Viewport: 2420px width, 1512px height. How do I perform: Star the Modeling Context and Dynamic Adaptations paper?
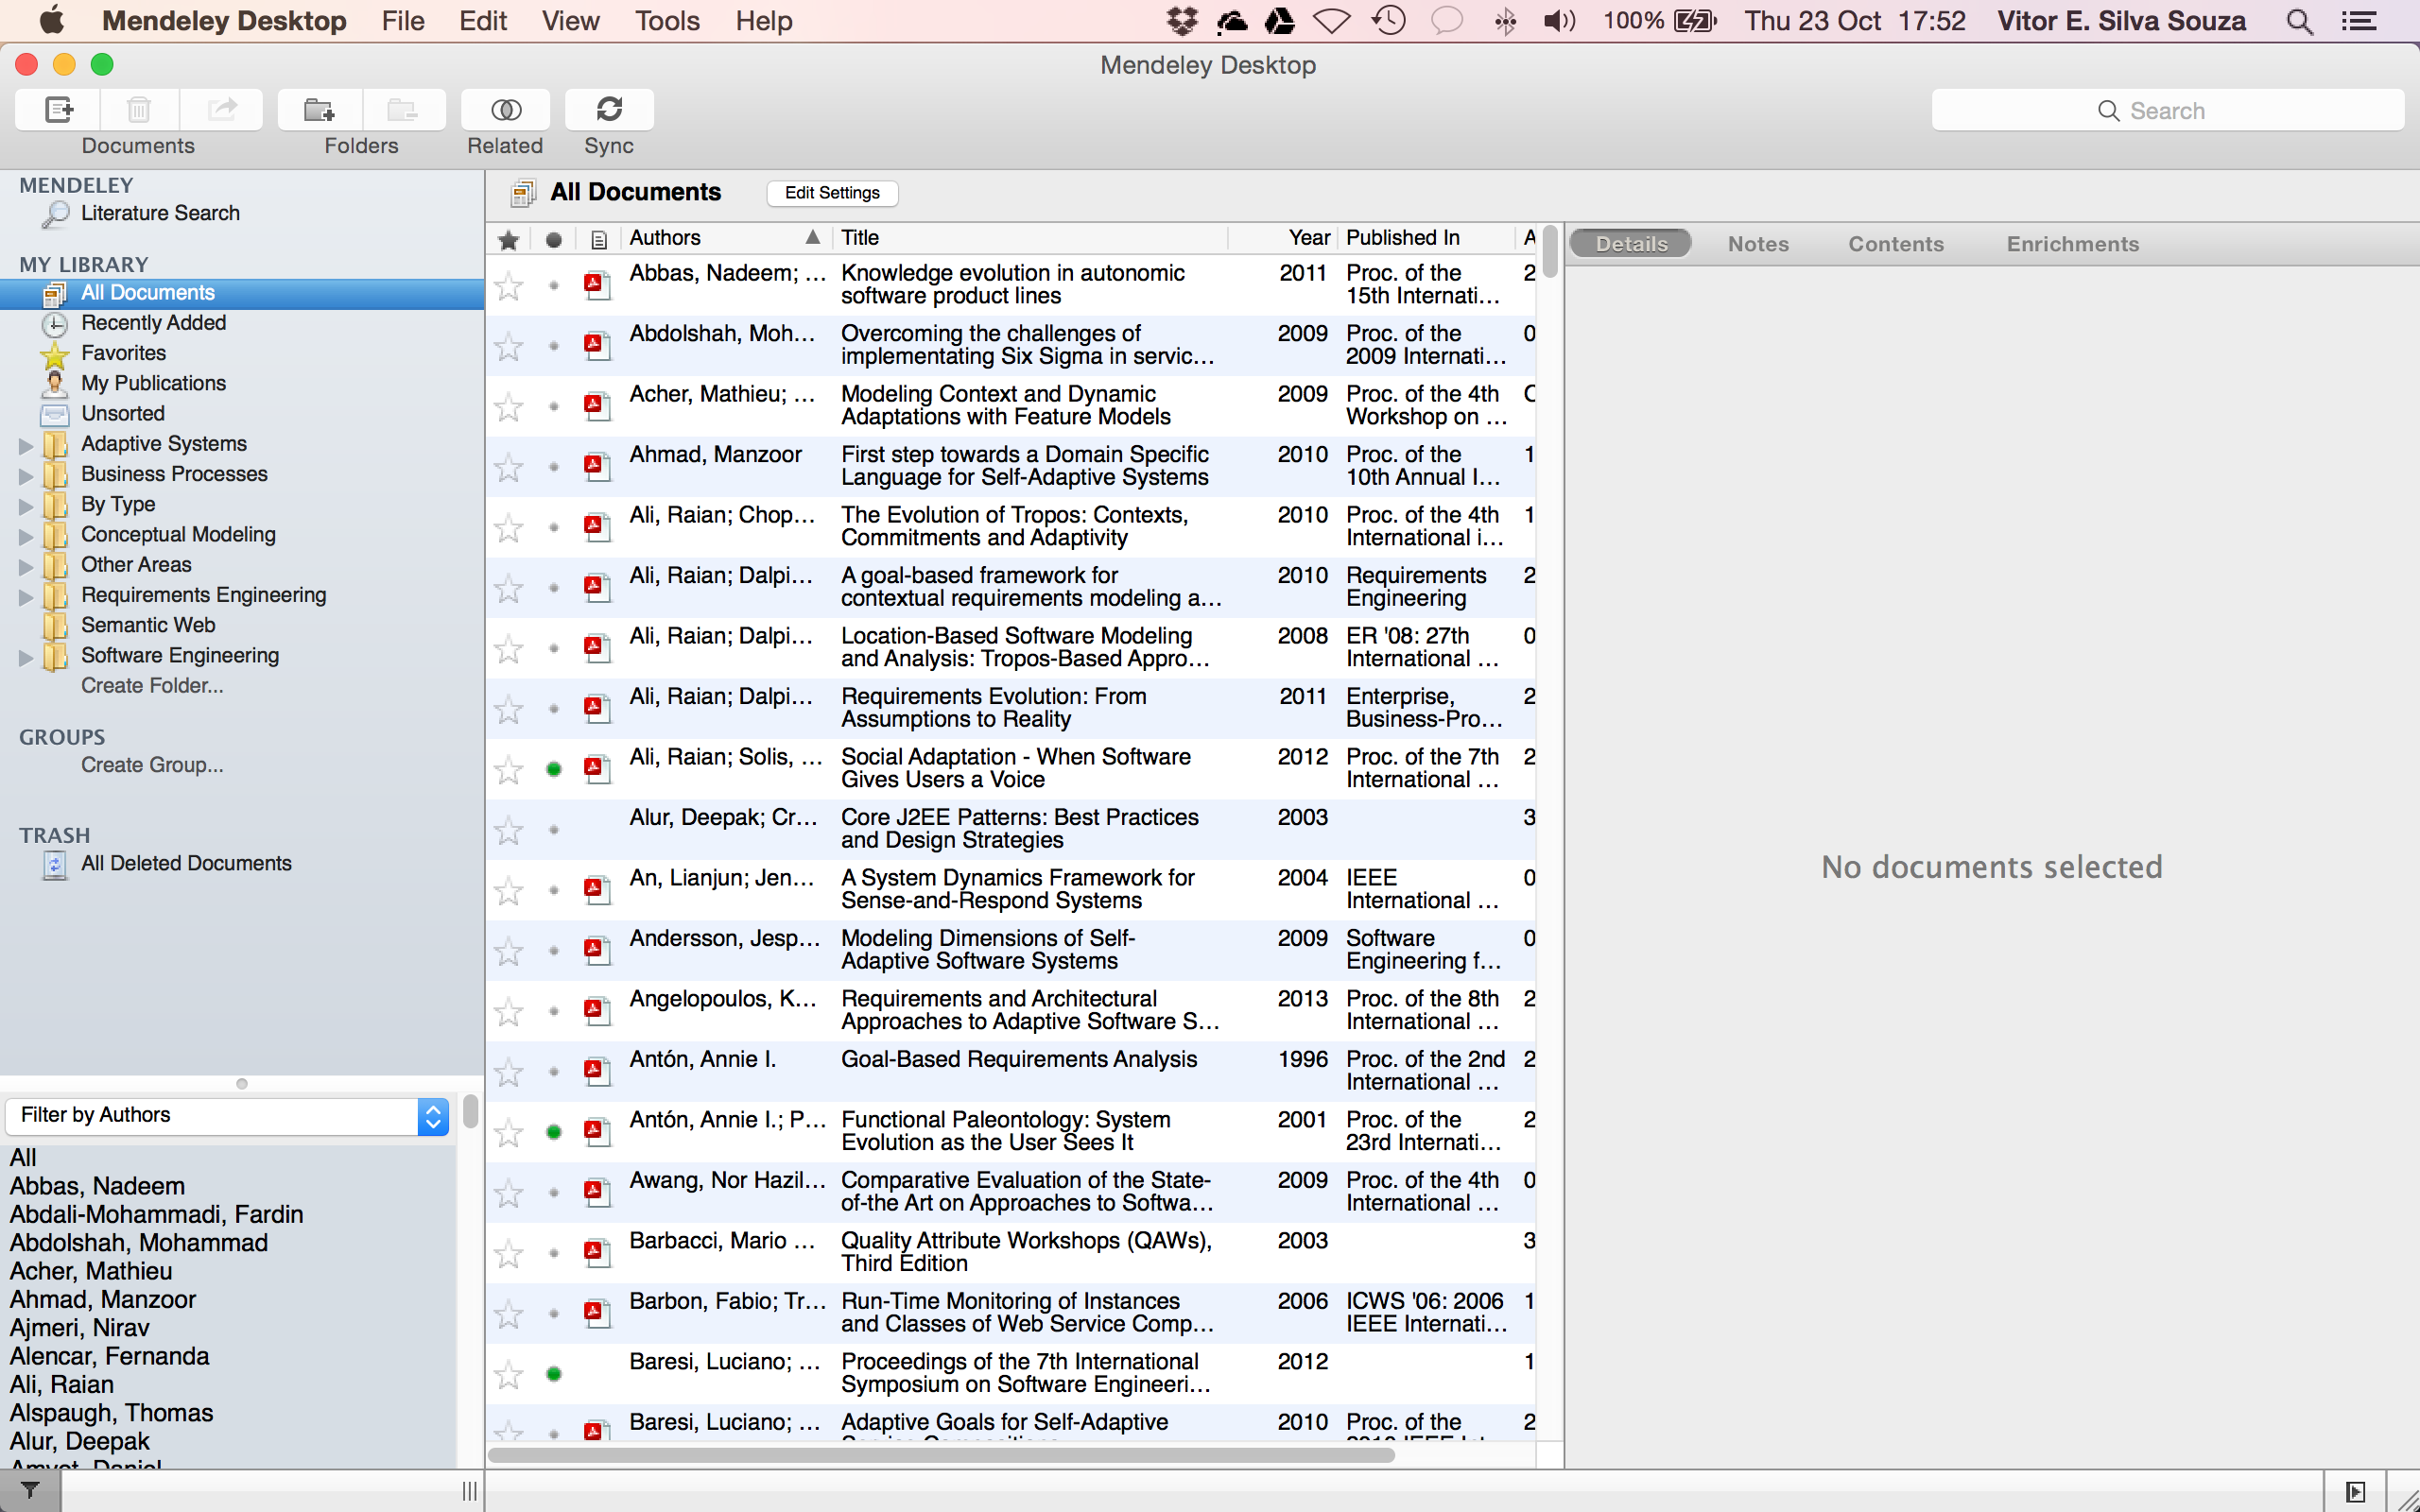[x=509, y=407]
